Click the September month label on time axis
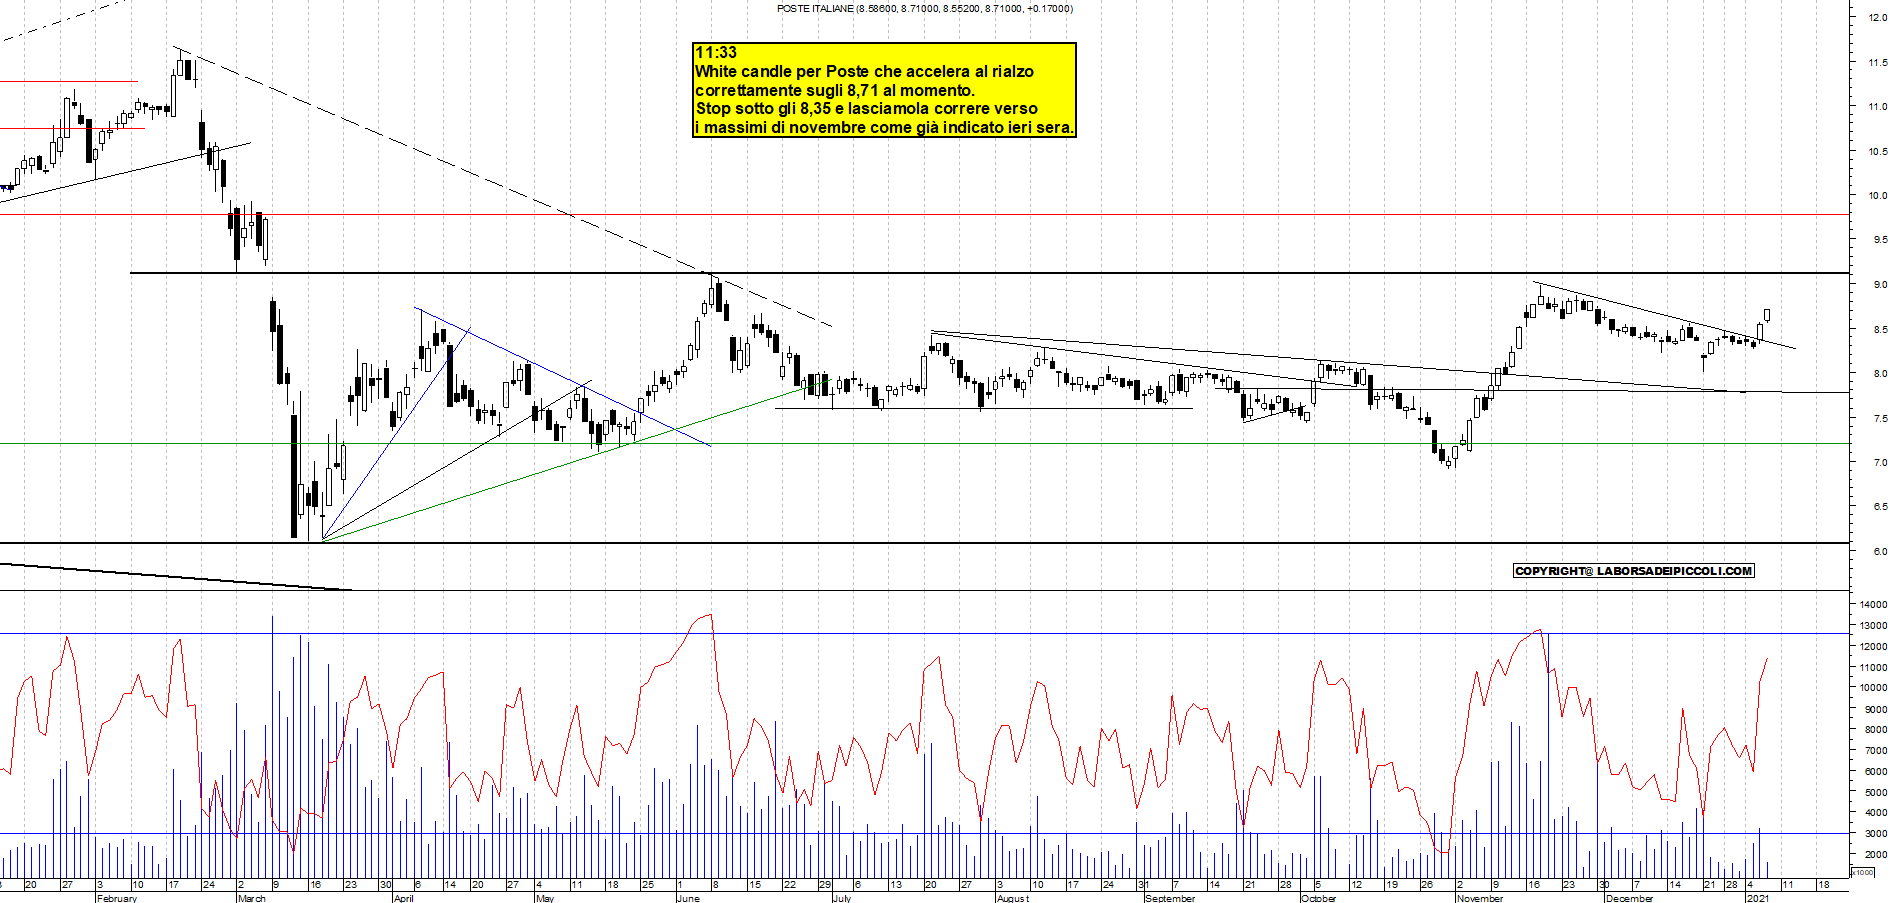The image size is (1890, 903). (1170, 898)
